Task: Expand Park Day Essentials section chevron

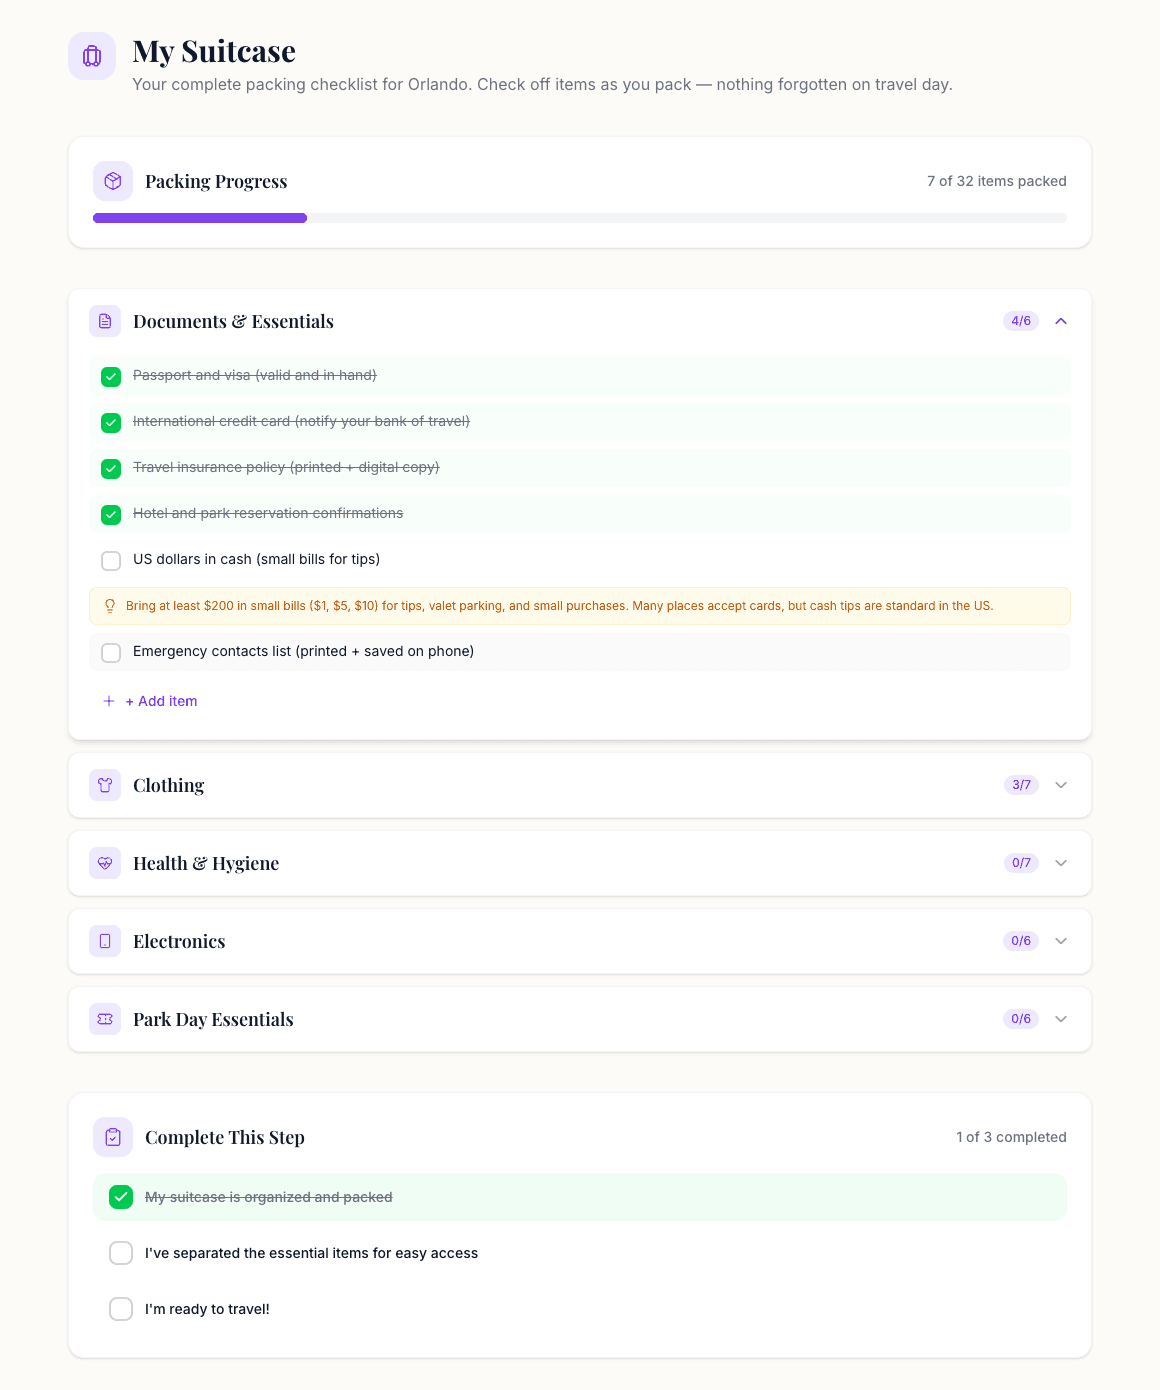Action: coord(1061,1019)
